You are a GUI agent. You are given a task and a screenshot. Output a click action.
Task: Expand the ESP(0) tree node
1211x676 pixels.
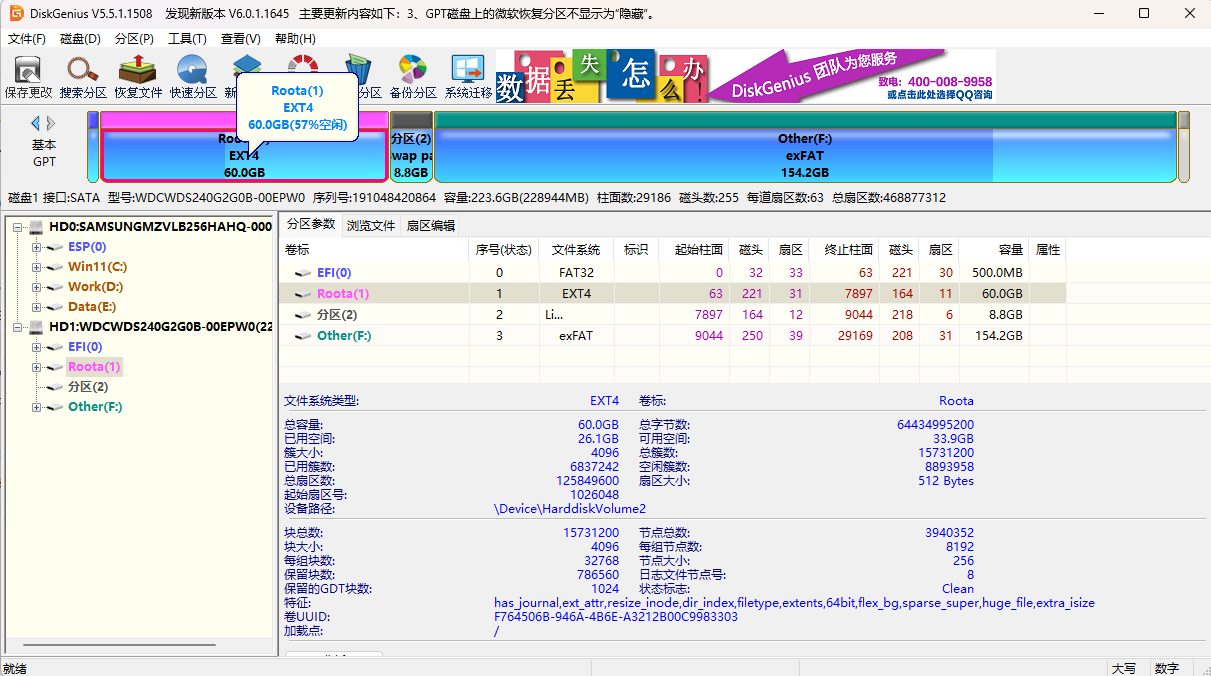coord(37,247)
